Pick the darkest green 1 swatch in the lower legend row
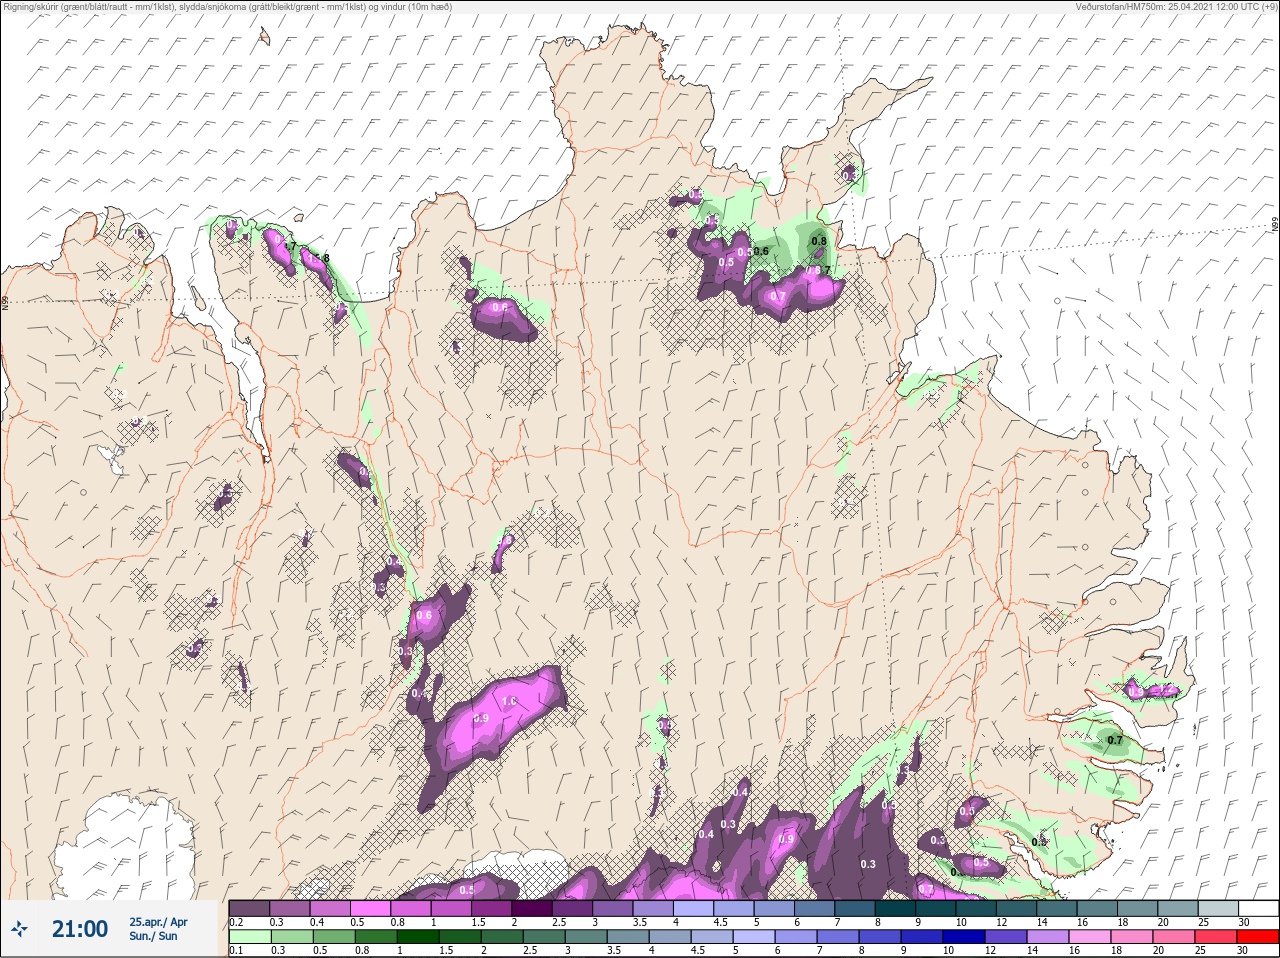The image size is (1280, 958). 418,937
